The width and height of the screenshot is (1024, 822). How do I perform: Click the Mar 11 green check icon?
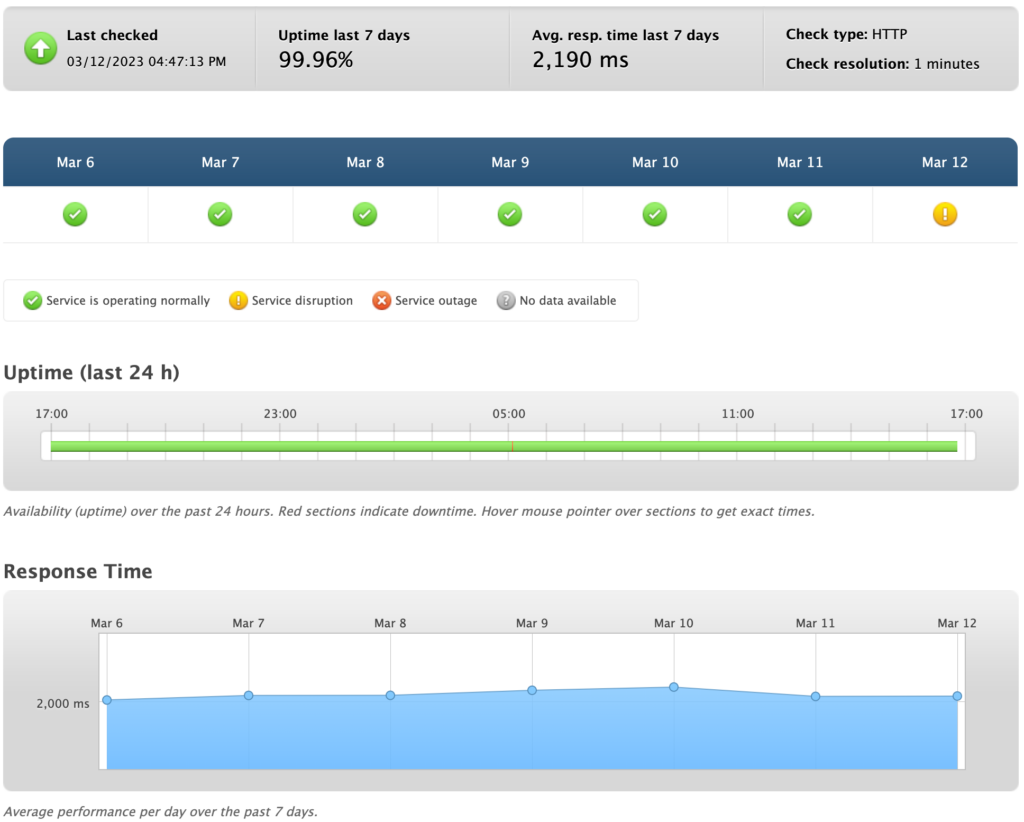click(x=800, y=214)
